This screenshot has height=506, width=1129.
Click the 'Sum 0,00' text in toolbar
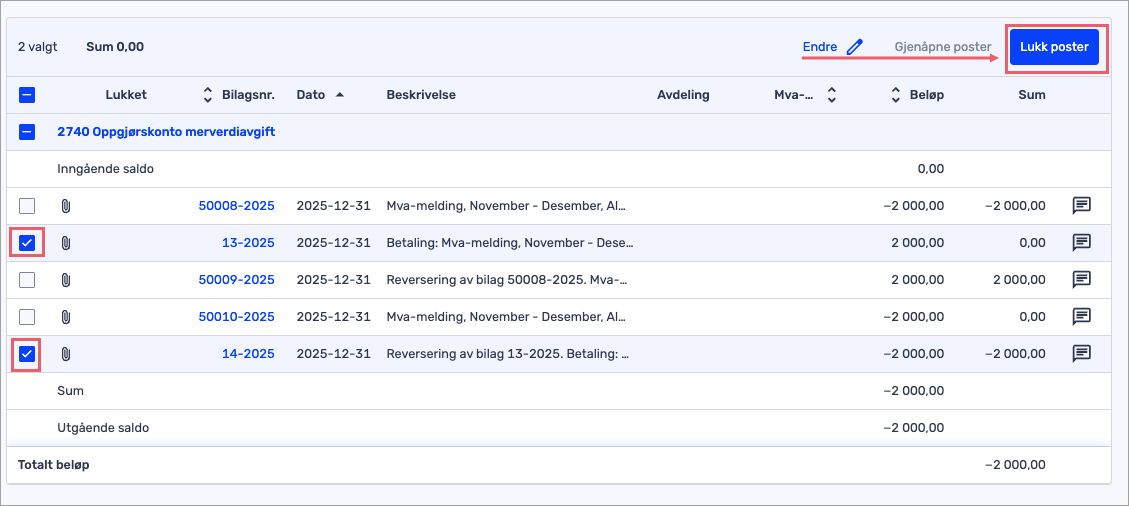(115, 48)
